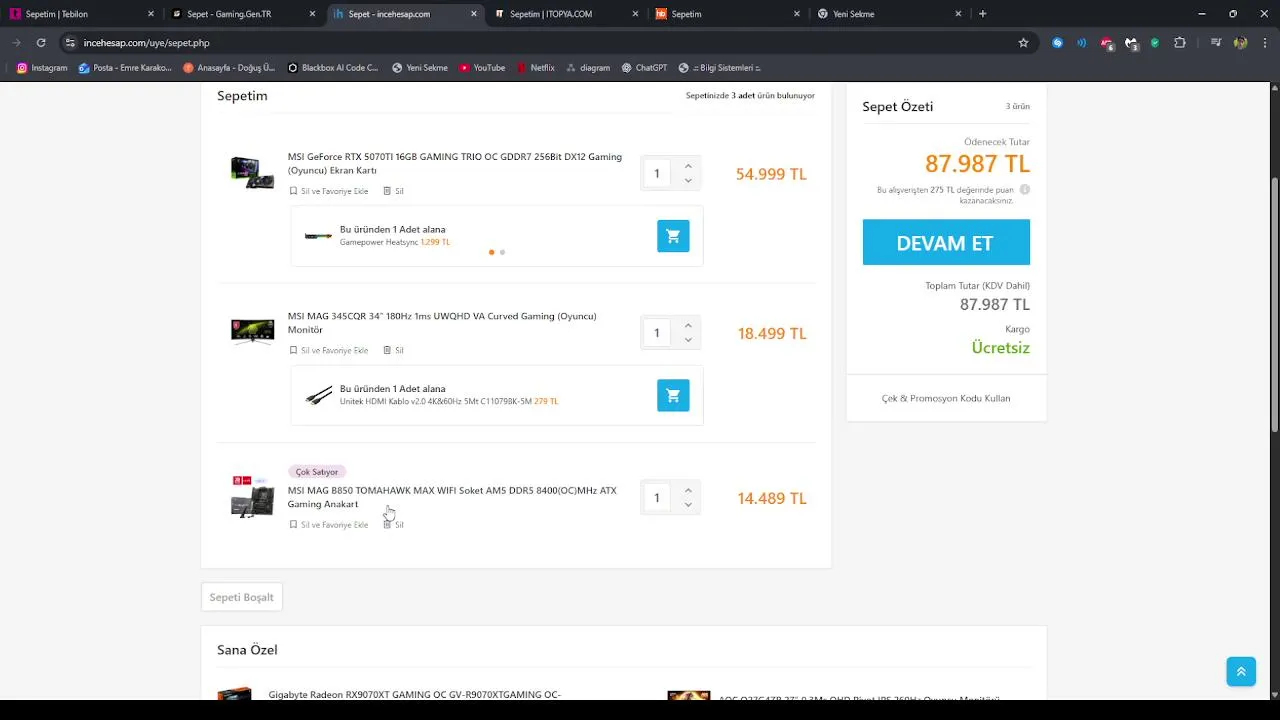Click Sil ve Favoriye Ekle for MSI MAG 345CQR monitor

329,350
